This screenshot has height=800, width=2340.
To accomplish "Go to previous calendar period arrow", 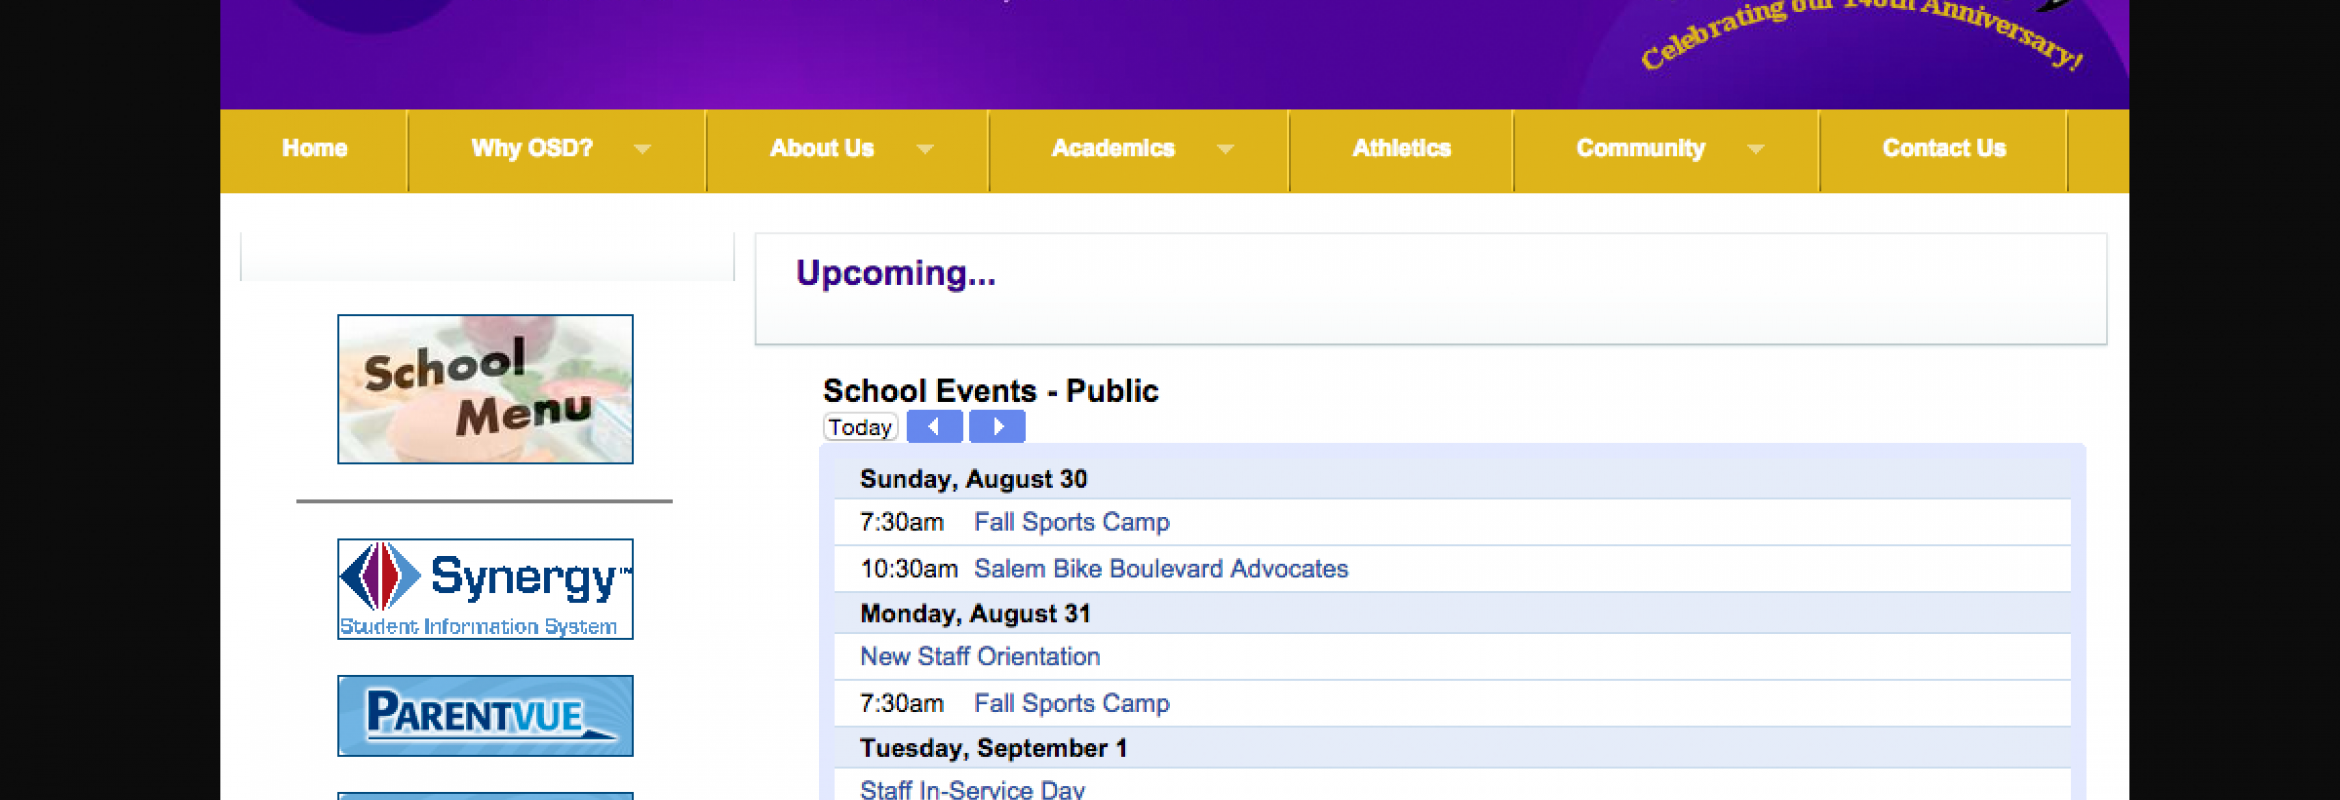I will tap(934, 427).
